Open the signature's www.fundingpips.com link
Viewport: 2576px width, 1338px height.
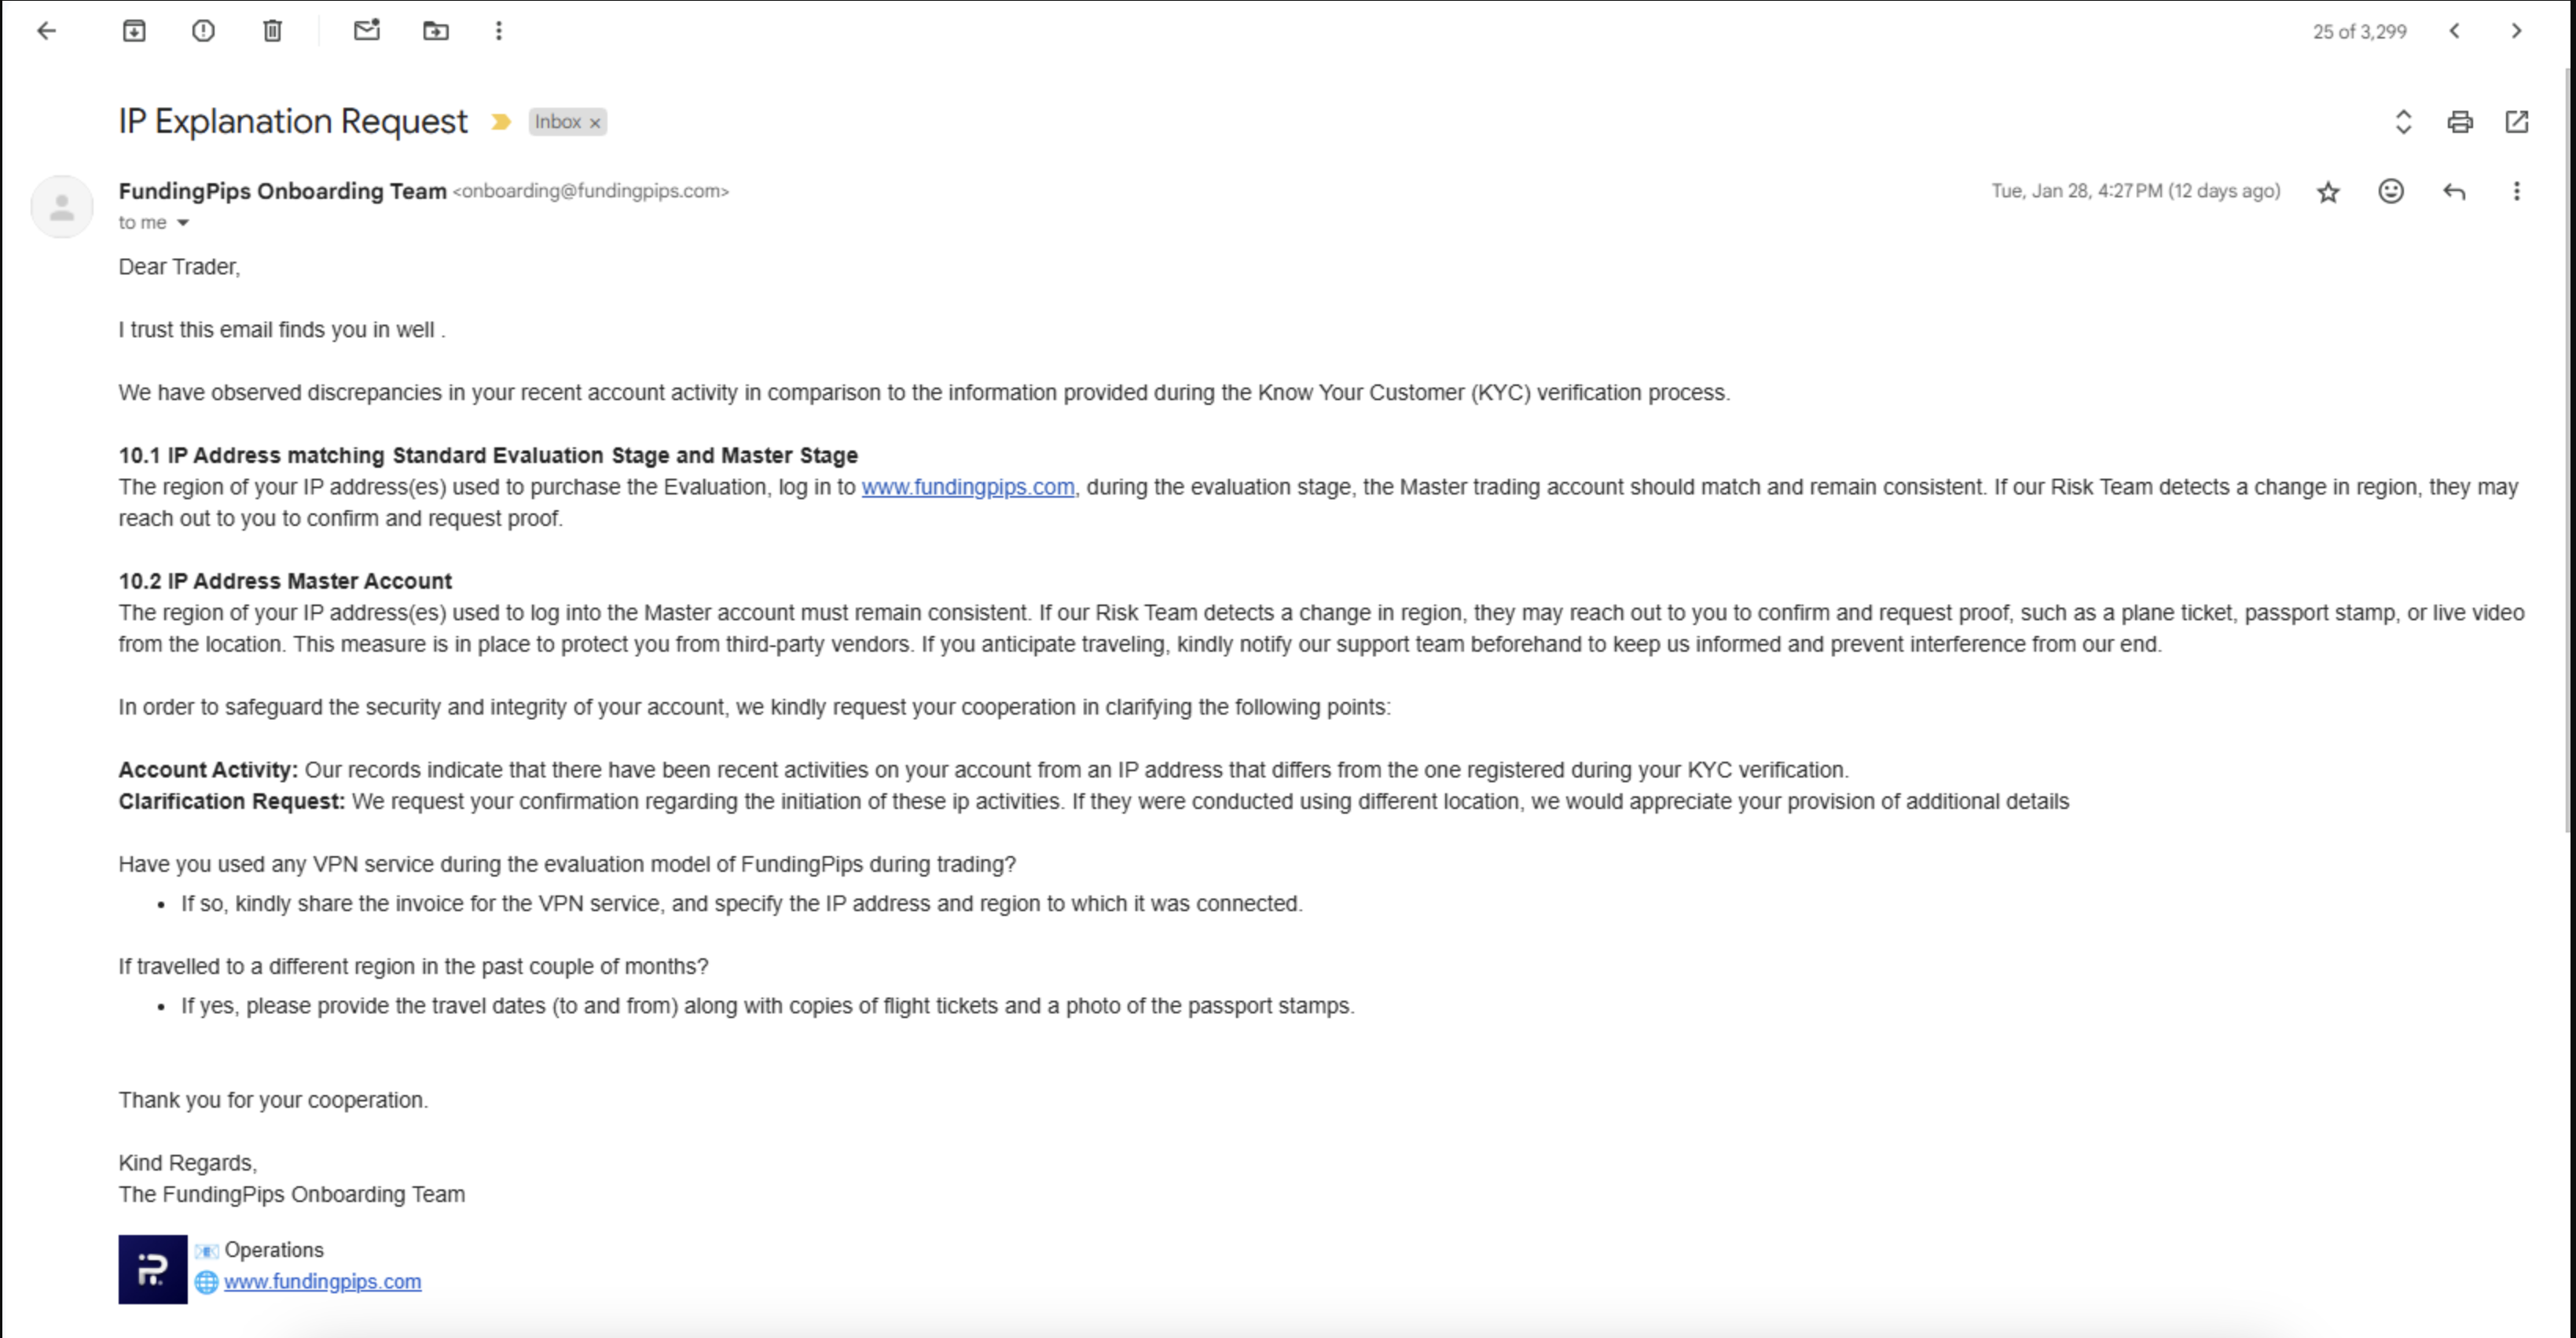(322, 1282)
